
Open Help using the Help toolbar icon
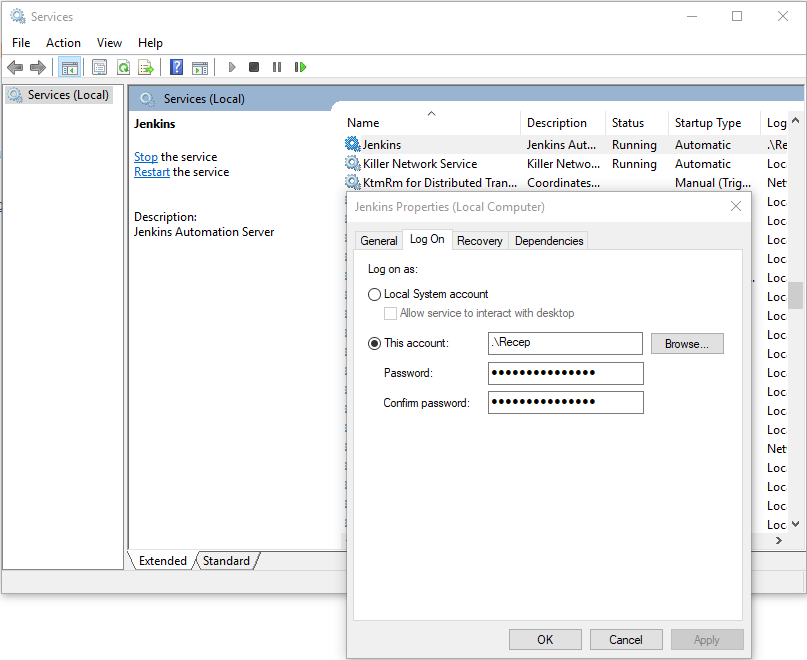coord(176,67)
